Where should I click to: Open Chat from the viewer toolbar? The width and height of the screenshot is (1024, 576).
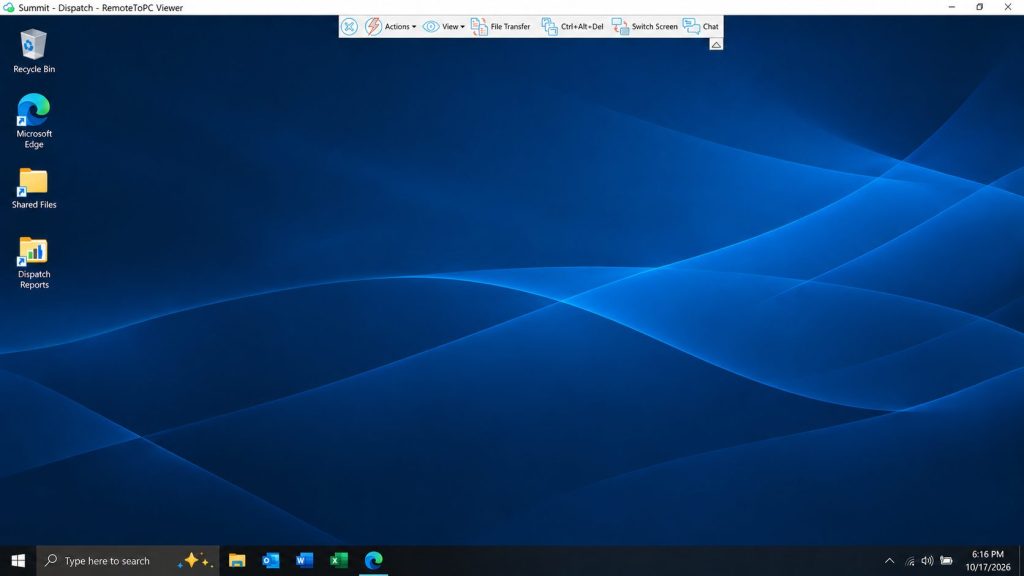701,27
